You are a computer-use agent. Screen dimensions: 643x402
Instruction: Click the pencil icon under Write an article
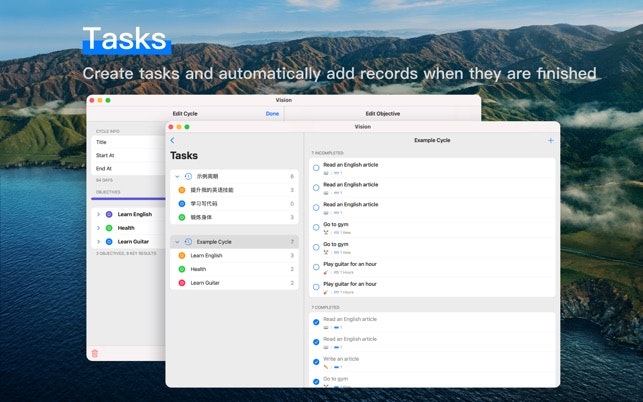[326, 367]
